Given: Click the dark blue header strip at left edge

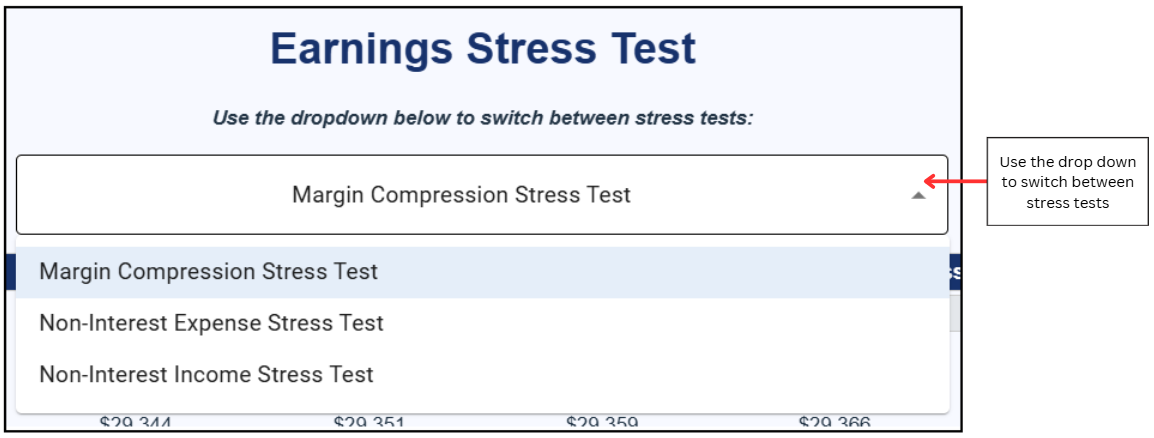Looking at the screenshot, I should [11, 272].
